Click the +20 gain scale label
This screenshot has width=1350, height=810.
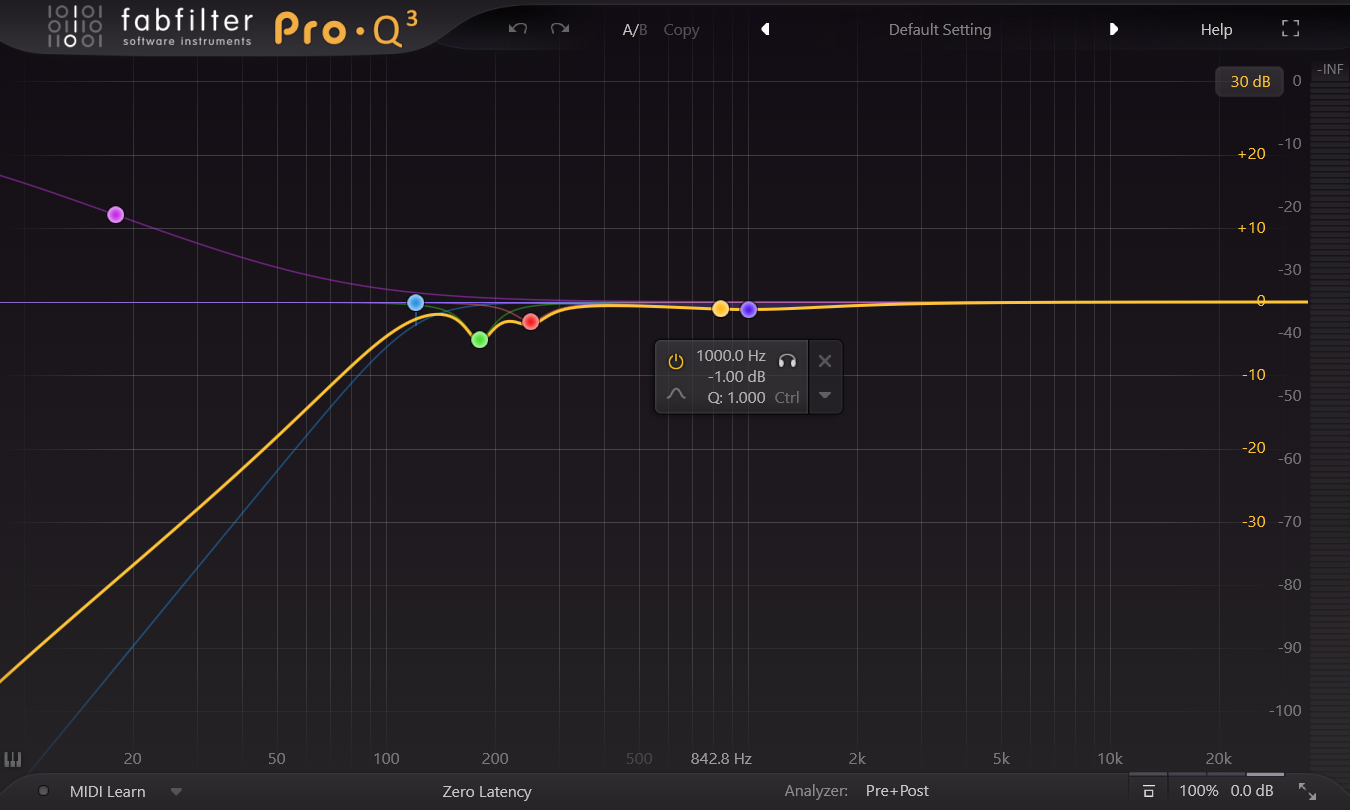point(1252,154)
